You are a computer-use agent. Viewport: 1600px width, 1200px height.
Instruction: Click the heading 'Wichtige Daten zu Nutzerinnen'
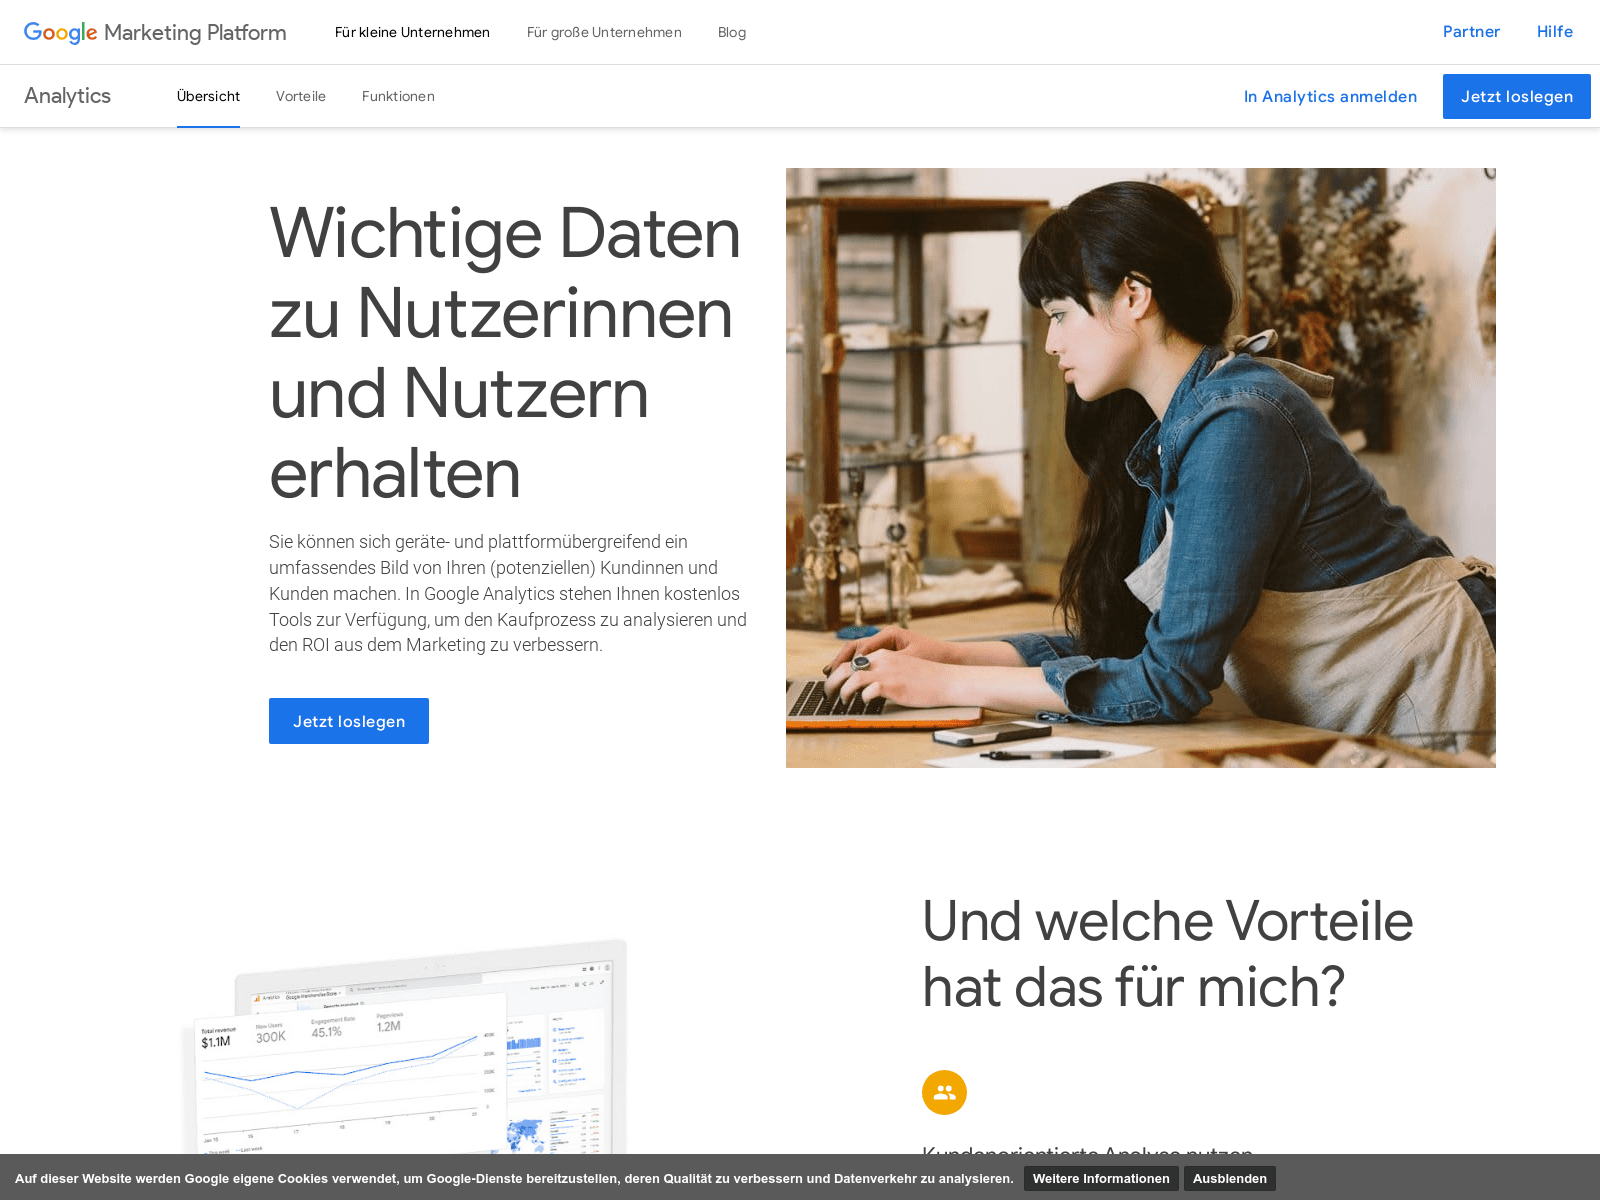pyautogui.click(x=505, y=353)
